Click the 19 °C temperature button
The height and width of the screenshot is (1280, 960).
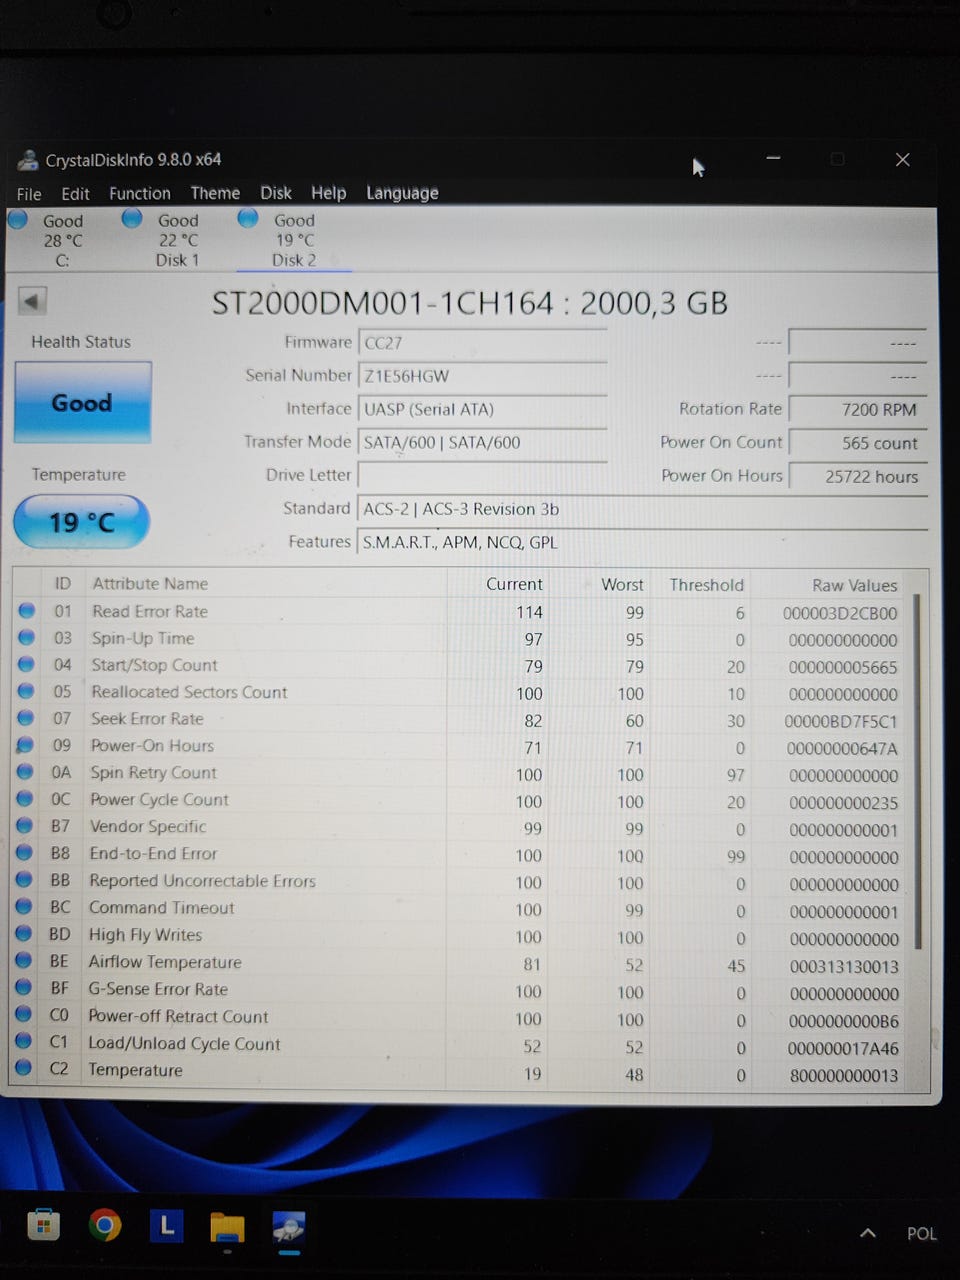pos(82,522)
